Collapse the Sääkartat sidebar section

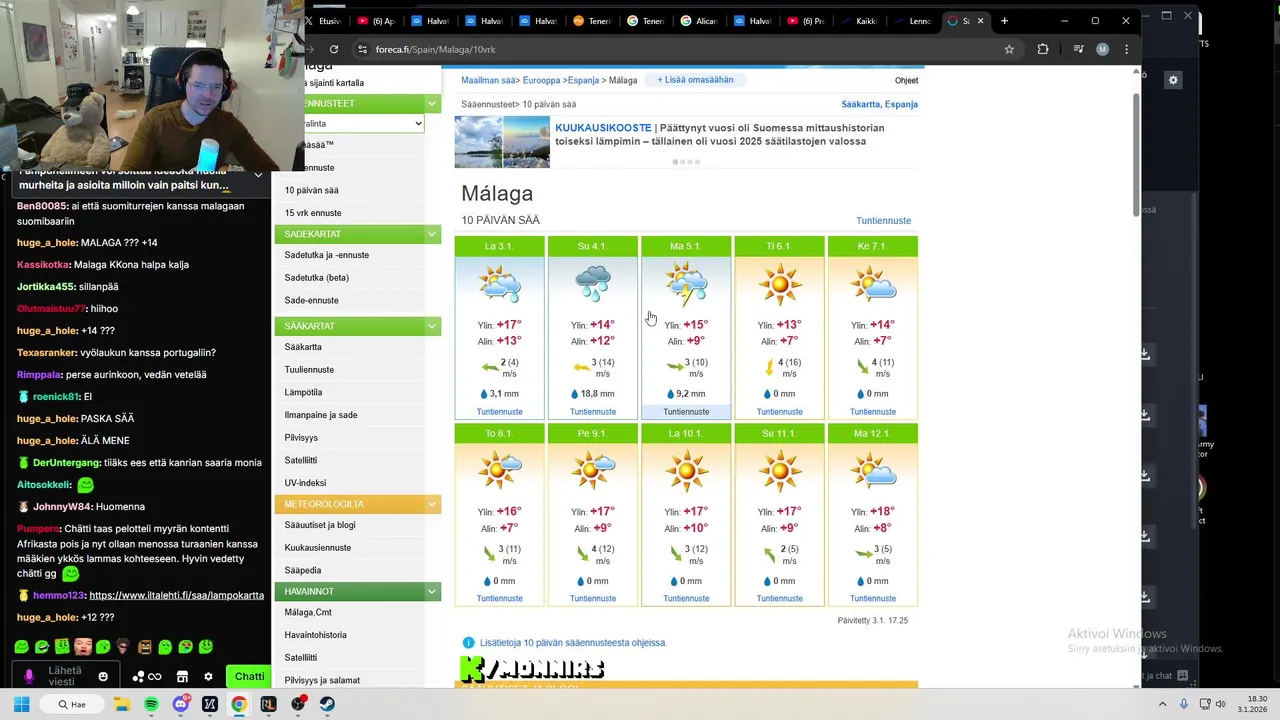432,326
